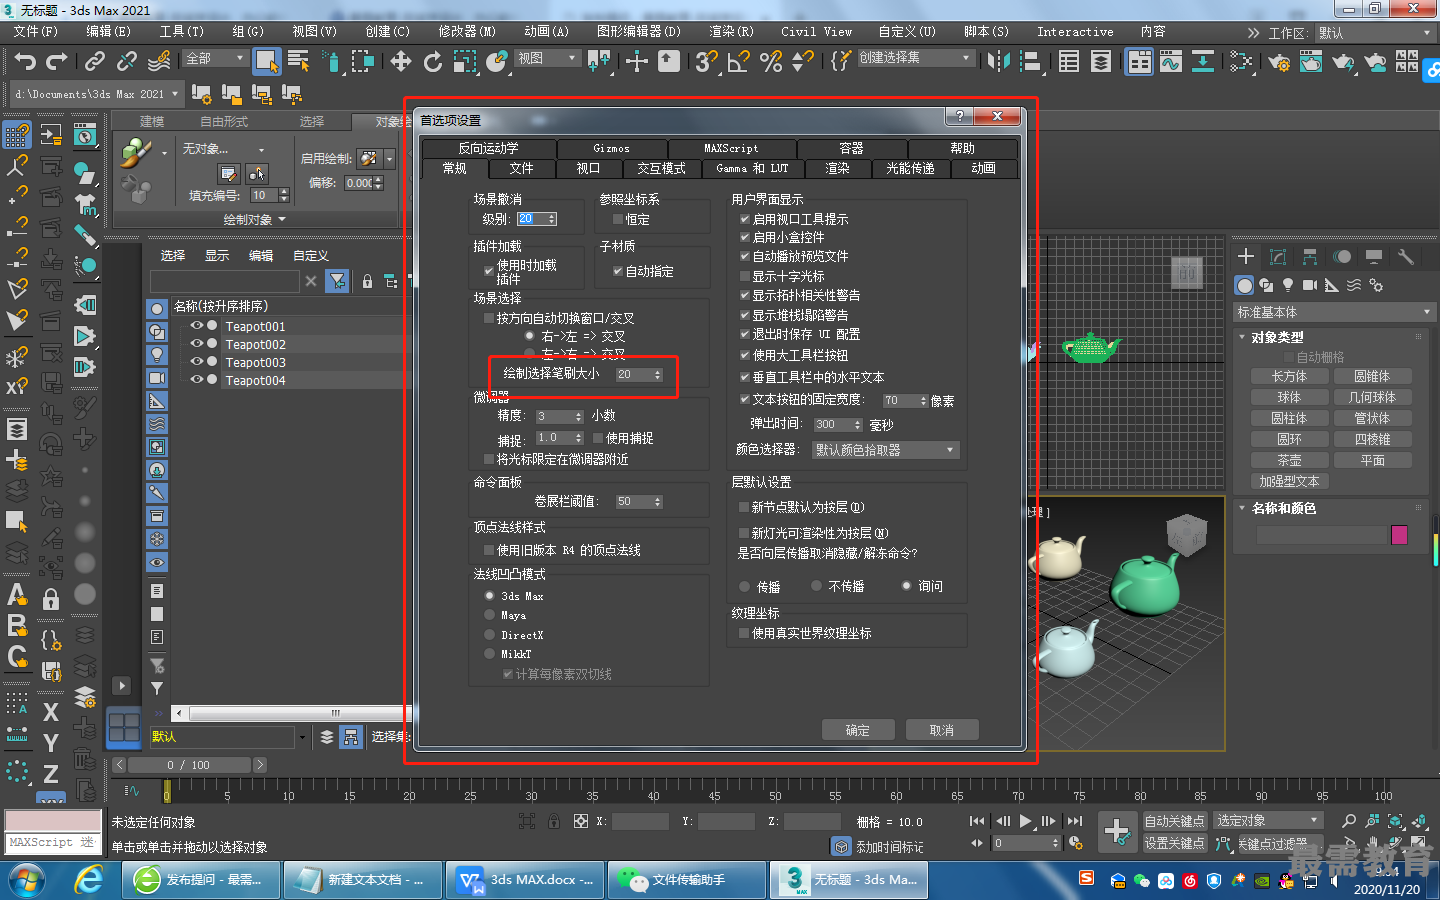Open the workspace 默认 dropdown

pos(1374,33)
